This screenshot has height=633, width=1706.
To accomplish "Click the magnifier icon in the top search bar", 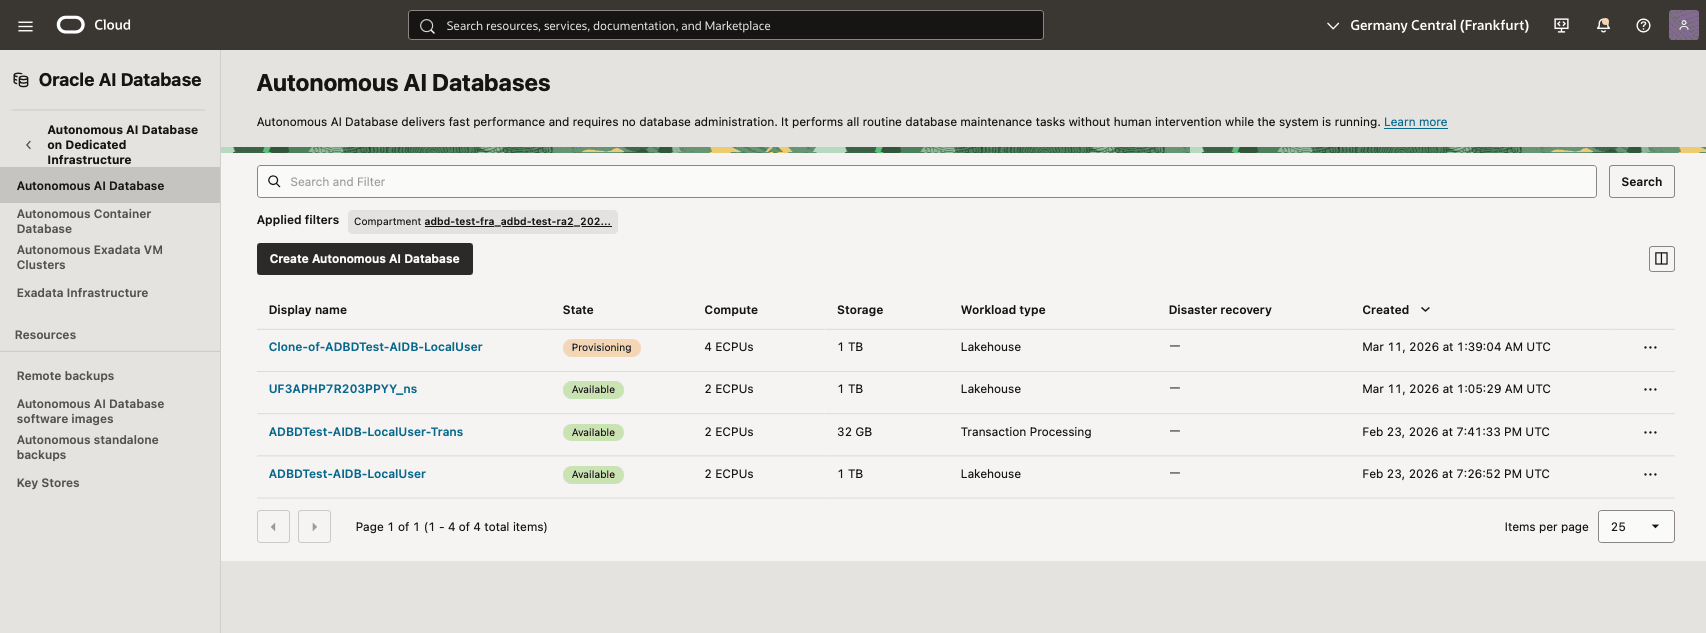I will coord(427,26).
